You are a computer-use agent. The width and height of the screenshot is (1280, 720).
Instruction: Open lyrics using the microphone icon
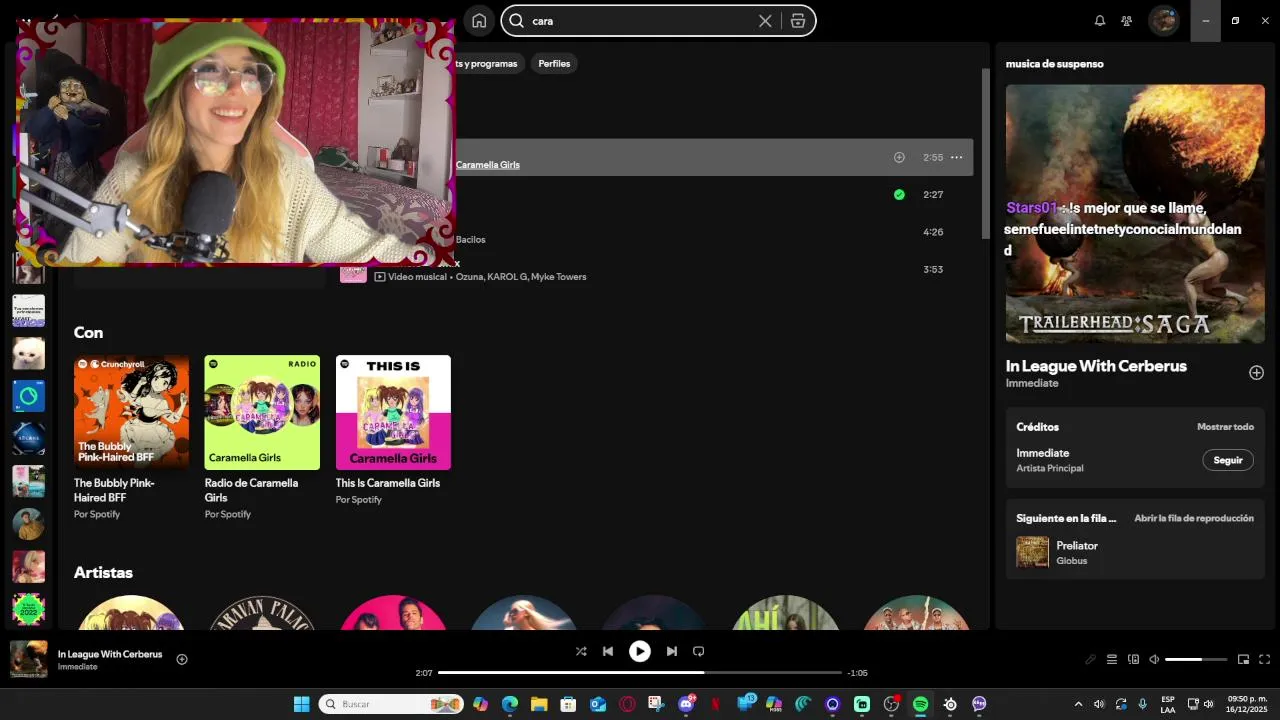pos(1091,659)
